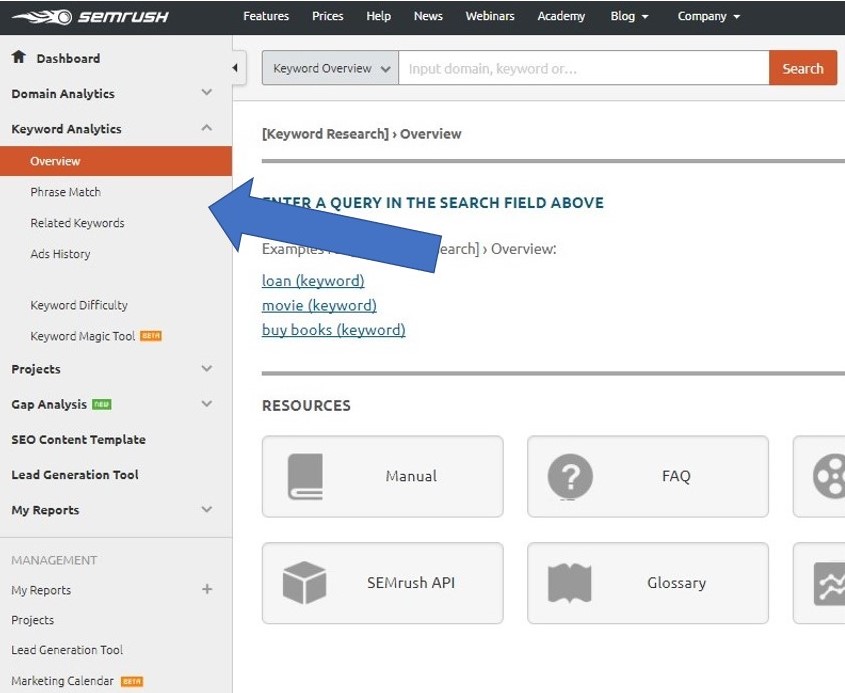Screen dimensions: 845x693
Task: Open Prices in the top menu
Action: [328, 16]
